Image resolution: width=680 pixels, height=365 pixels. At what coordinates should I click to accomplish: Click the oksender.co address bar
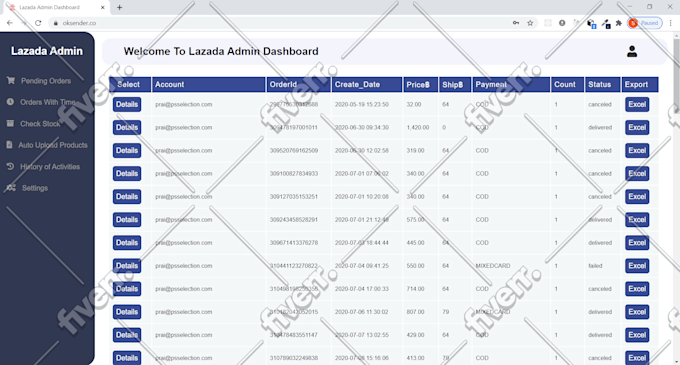tap(278, 23)
